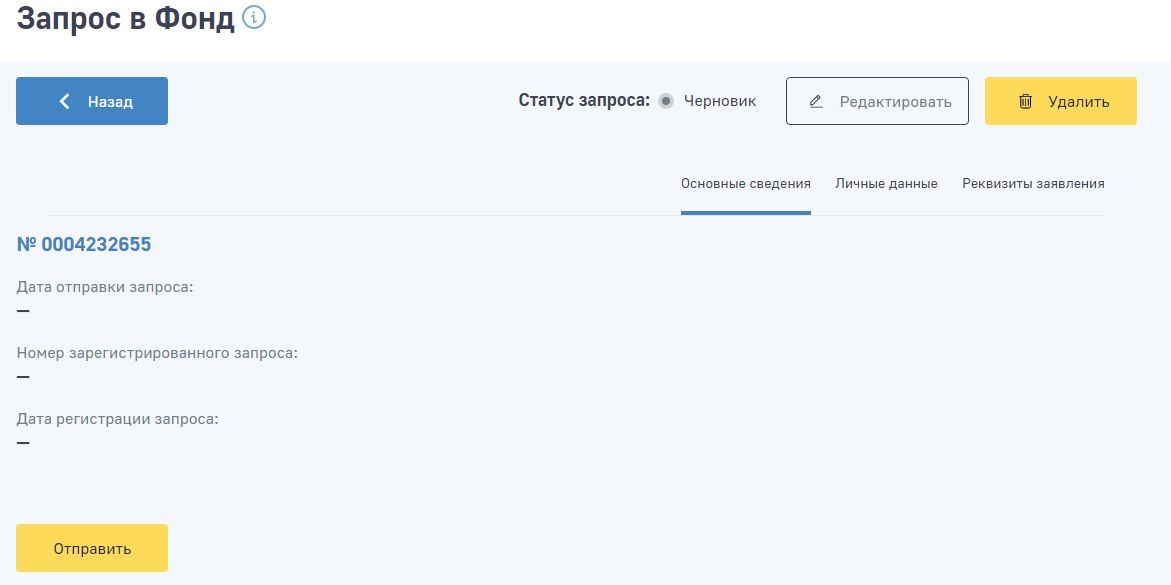Click the pencil icon in Редактировать
This screenshot has width=1171, height=585.
click(816, 101)
